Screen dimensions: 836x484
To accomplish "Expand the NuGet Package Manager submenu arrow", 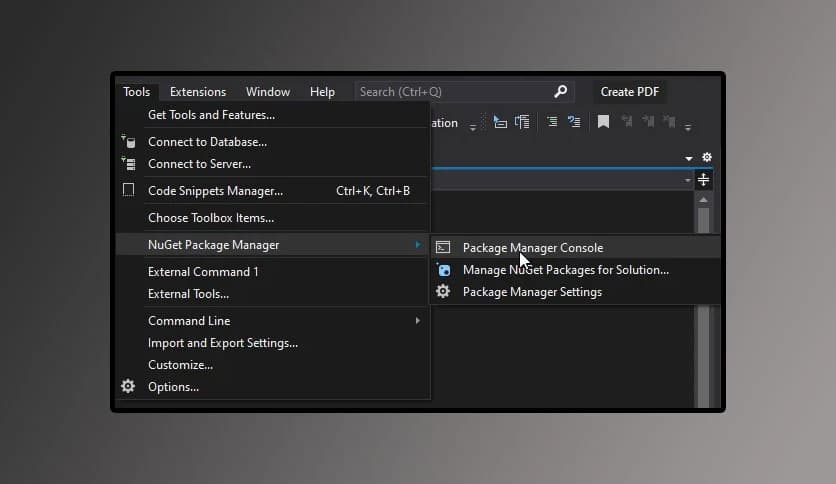I will pos(418,245).
